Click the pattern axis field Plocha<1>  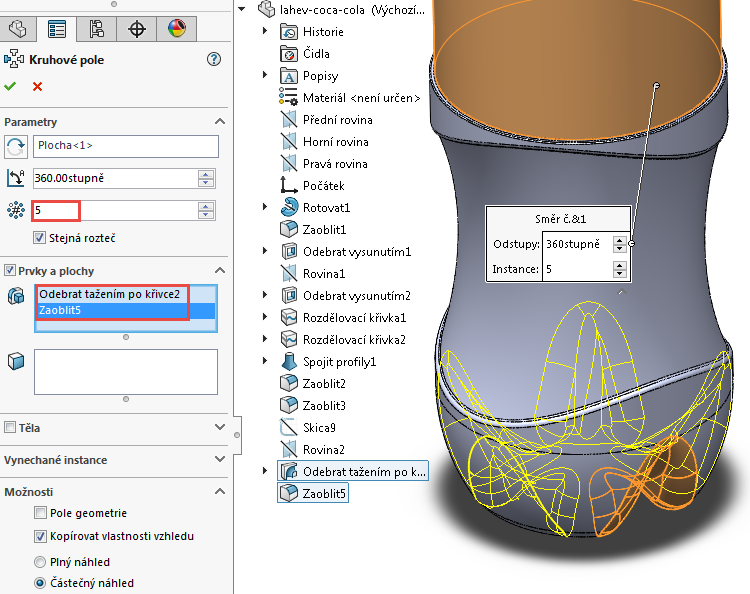point(126,146)
